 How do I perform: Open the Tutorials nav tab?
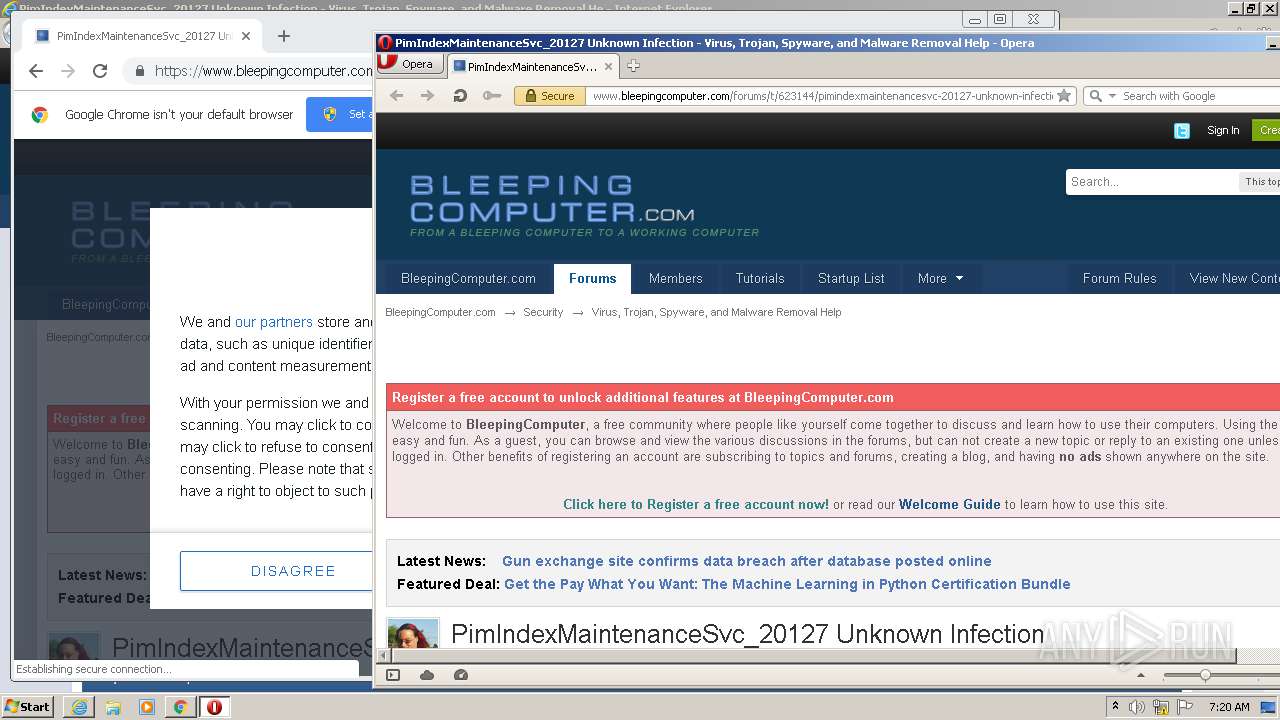click(x=760, y=278)
